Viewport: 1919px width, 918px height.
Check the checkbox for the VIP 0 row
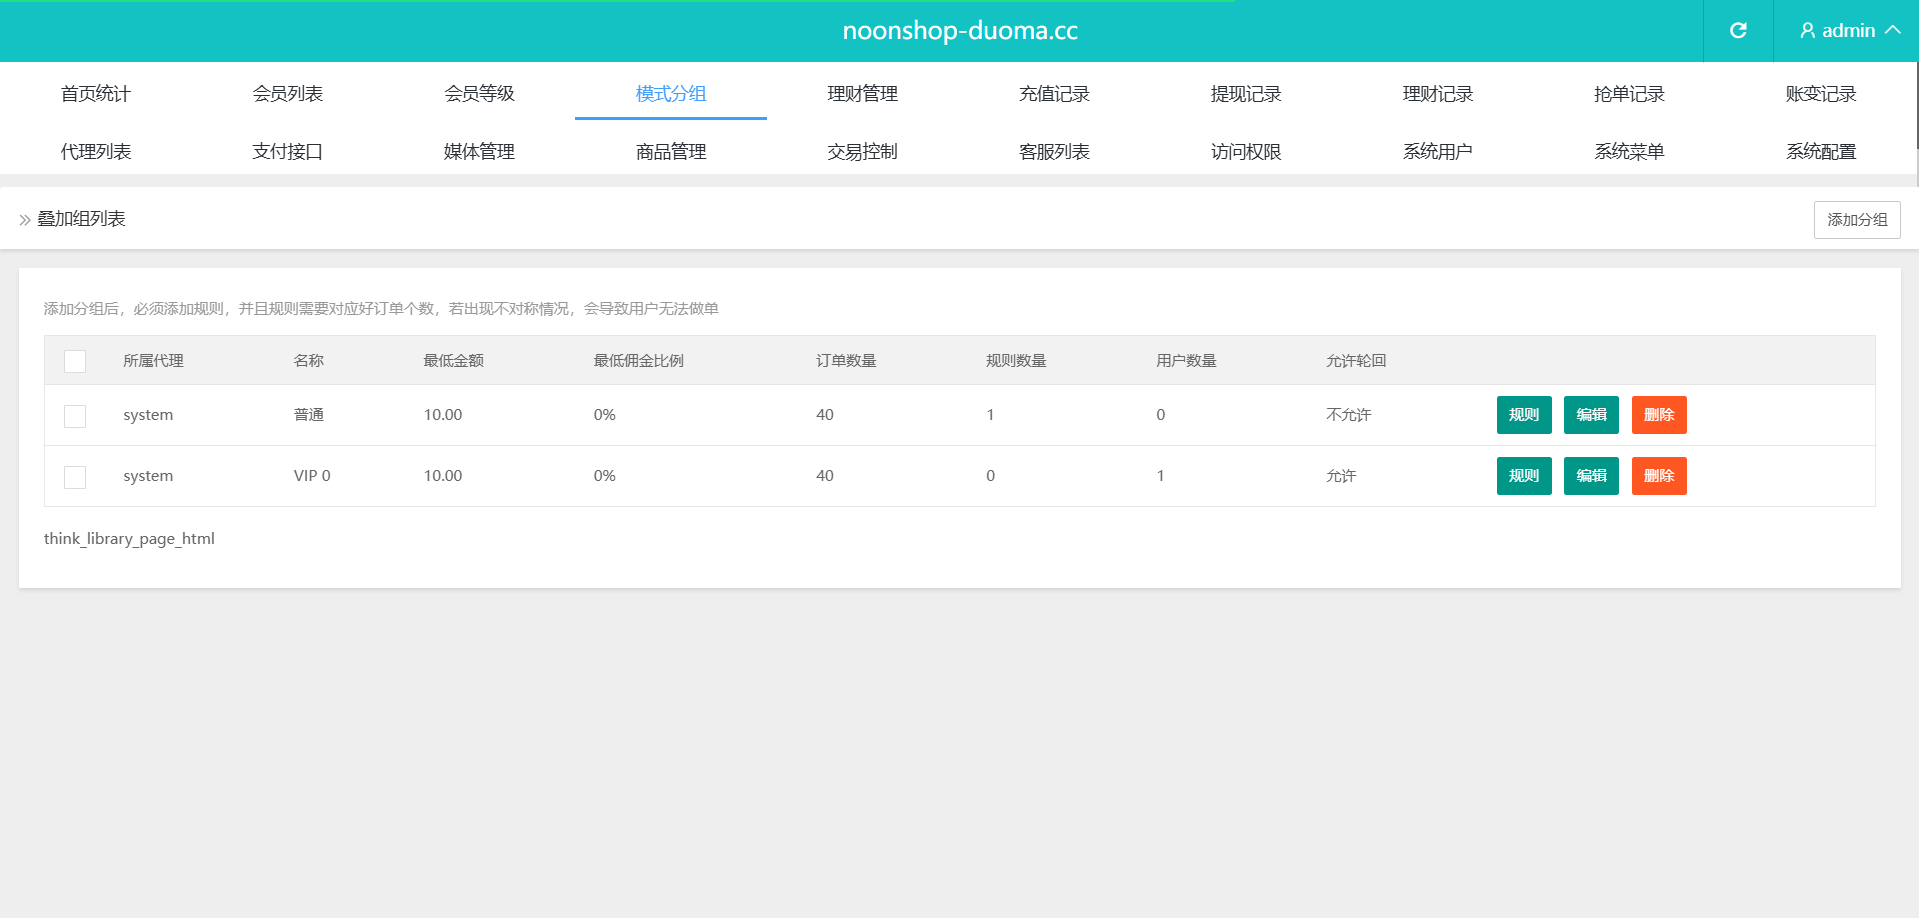[x=75, y=477]
